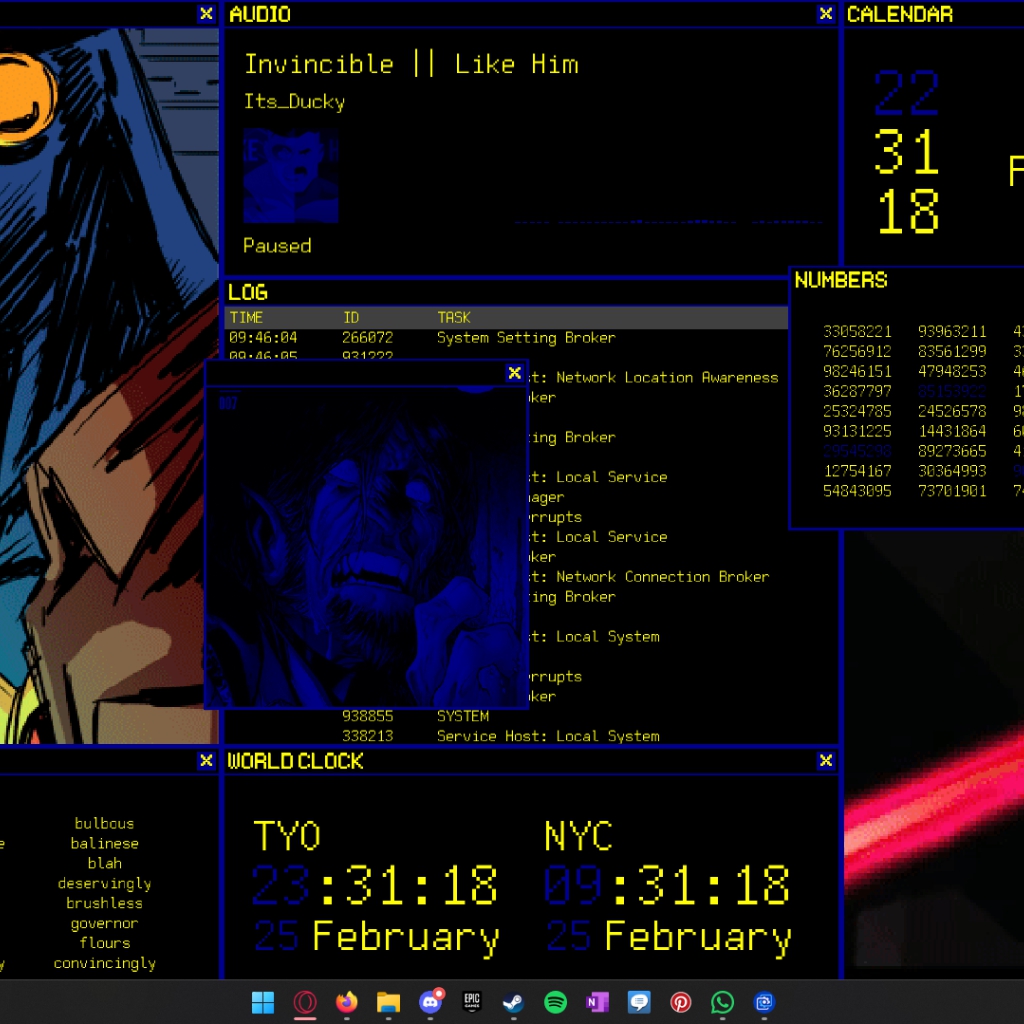Open Steam from the taskbar

(513, 1002)
